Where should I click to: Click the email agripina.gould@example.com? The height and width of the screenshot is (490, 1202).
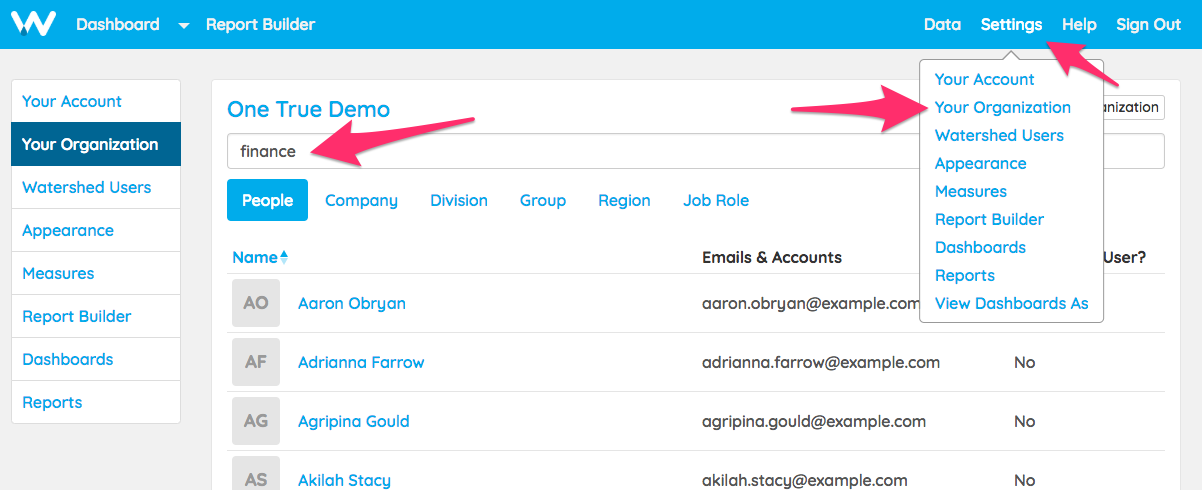point(814,421)
